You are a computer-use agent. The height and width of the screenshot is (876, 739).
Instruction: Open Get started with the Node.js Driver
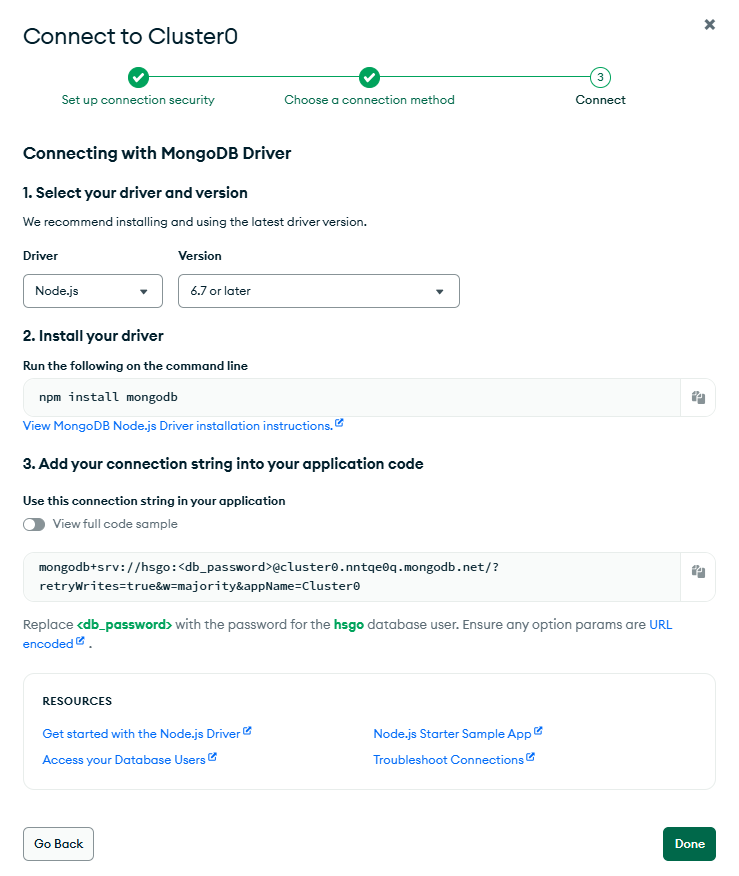tap(141, 734)
